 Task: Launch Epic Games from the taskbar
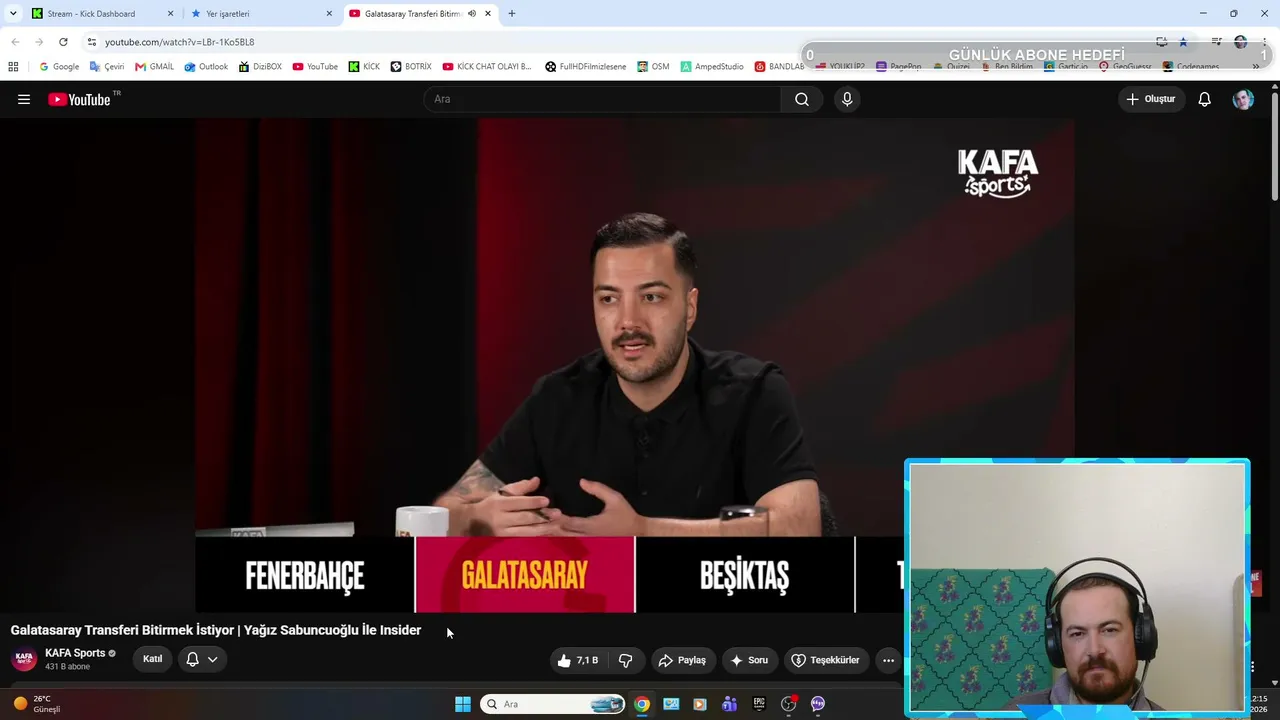[759, 704]
